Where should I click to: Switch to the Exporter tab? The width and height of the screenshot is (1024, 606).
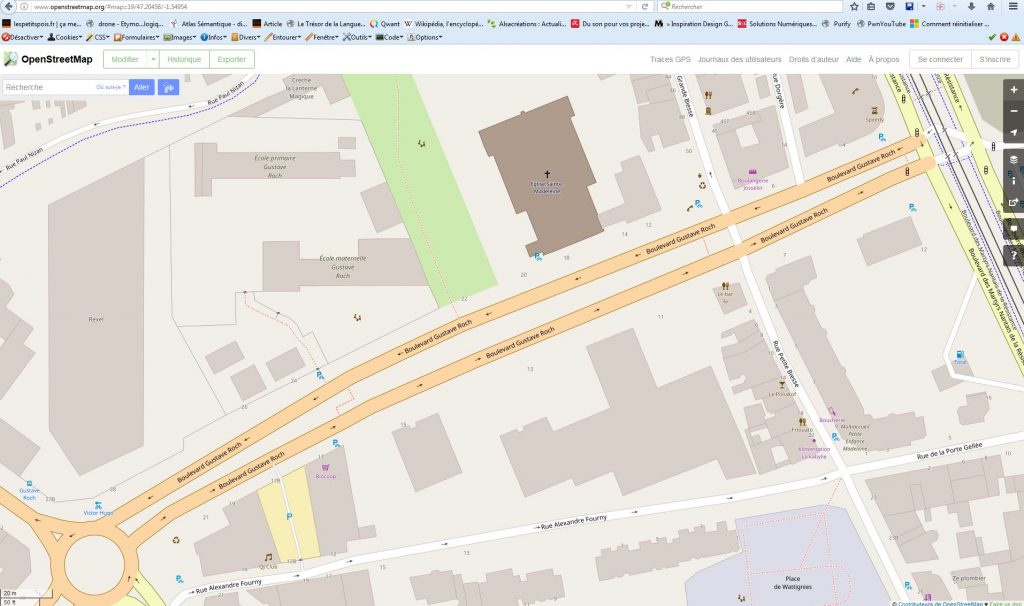click(232, 59)
